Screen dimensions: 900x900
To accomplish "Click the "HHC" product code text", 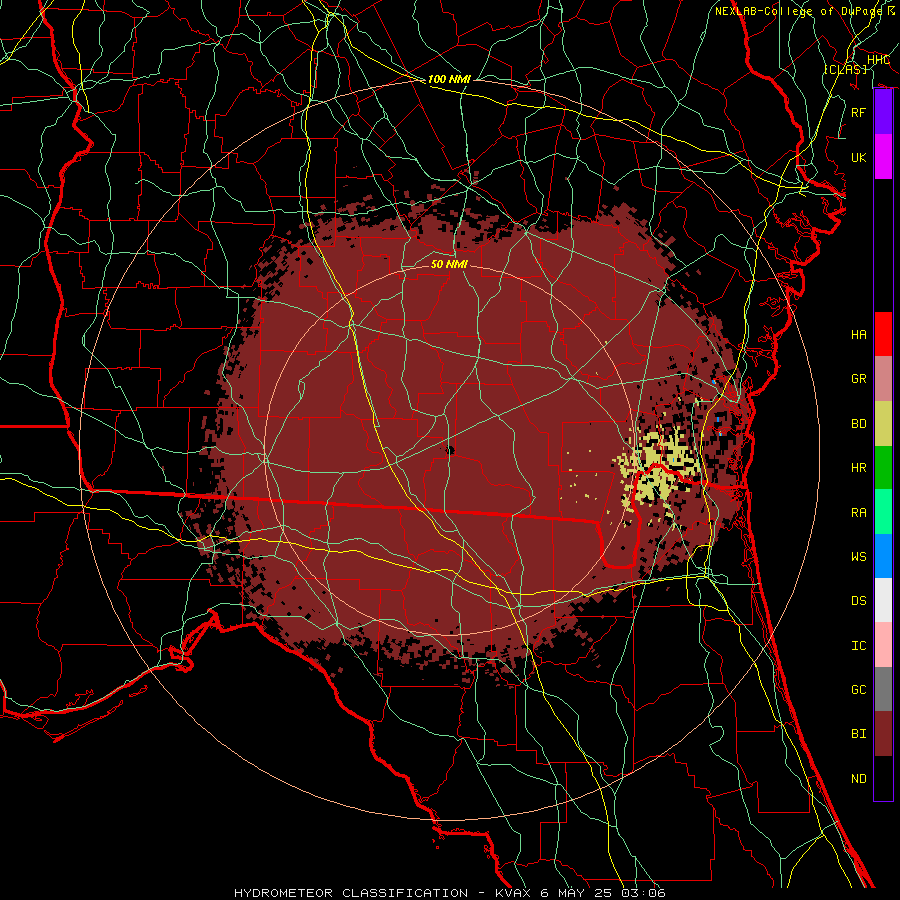I will pos(878,59).
